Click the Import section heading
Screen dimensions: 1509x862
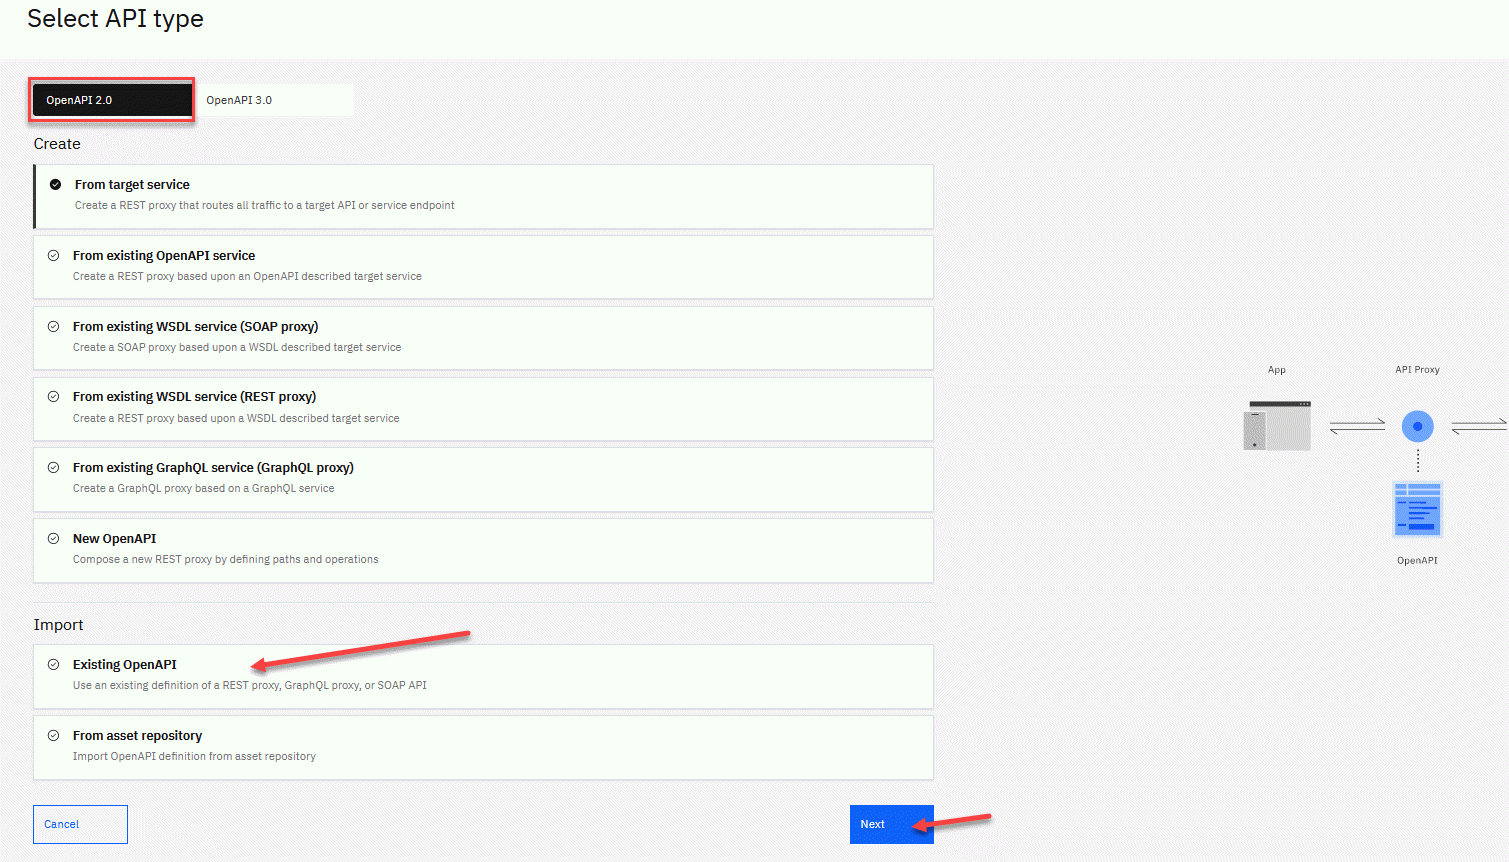tap(59, 625)
